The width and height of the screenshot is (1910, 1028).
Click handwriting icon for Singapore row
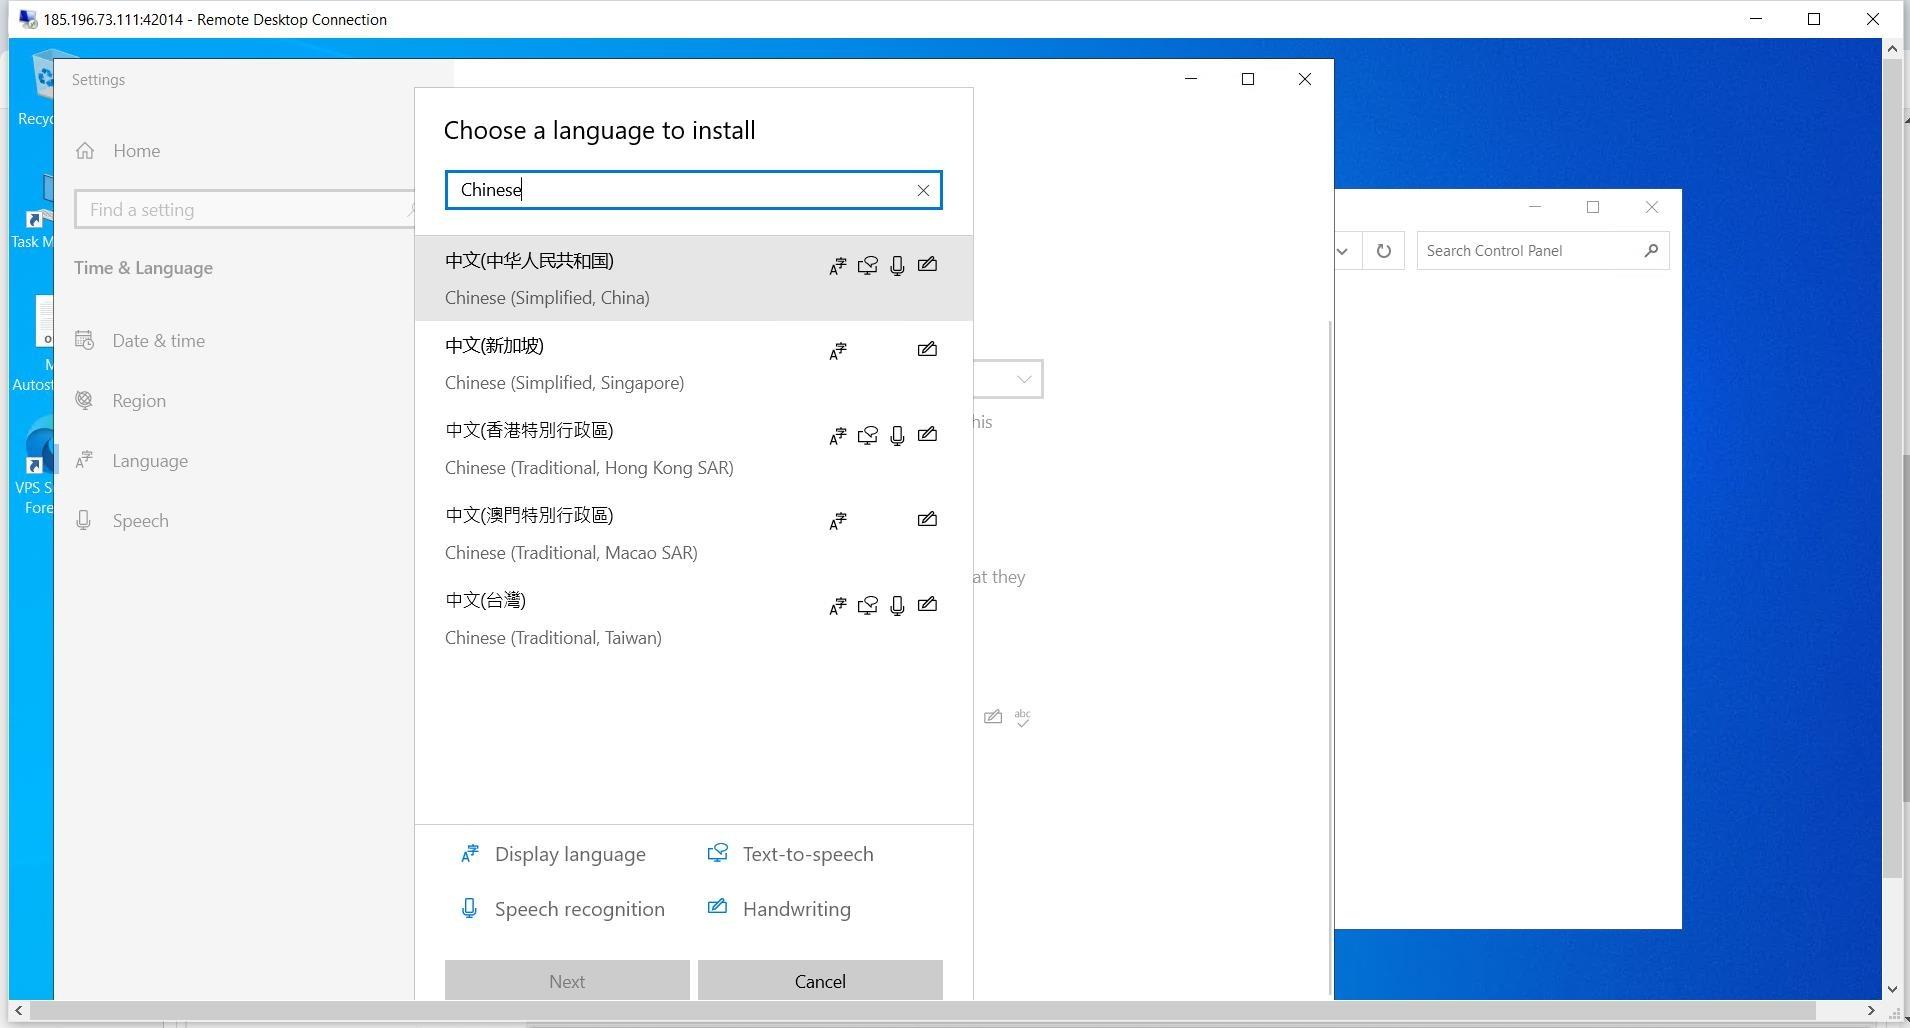[927, 349]
